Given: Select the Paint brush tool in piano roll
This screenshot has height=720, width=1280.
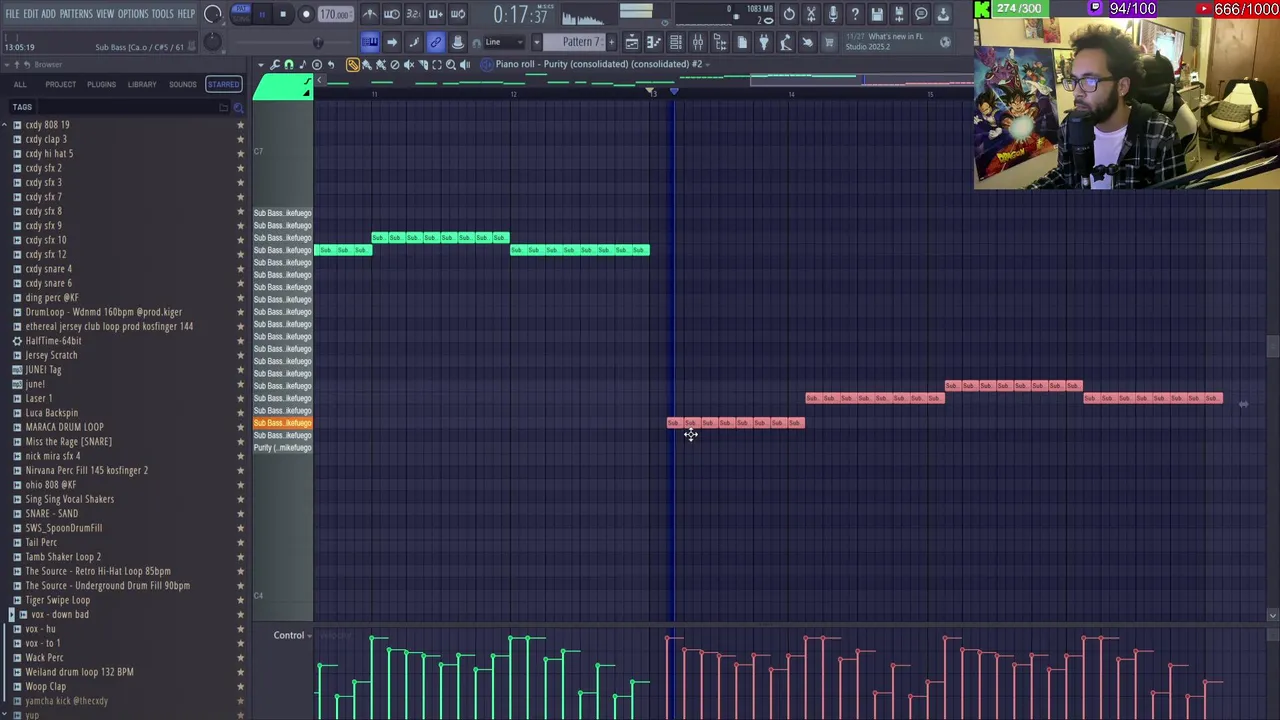Looking at the screenshot, I should coord(367,64).
